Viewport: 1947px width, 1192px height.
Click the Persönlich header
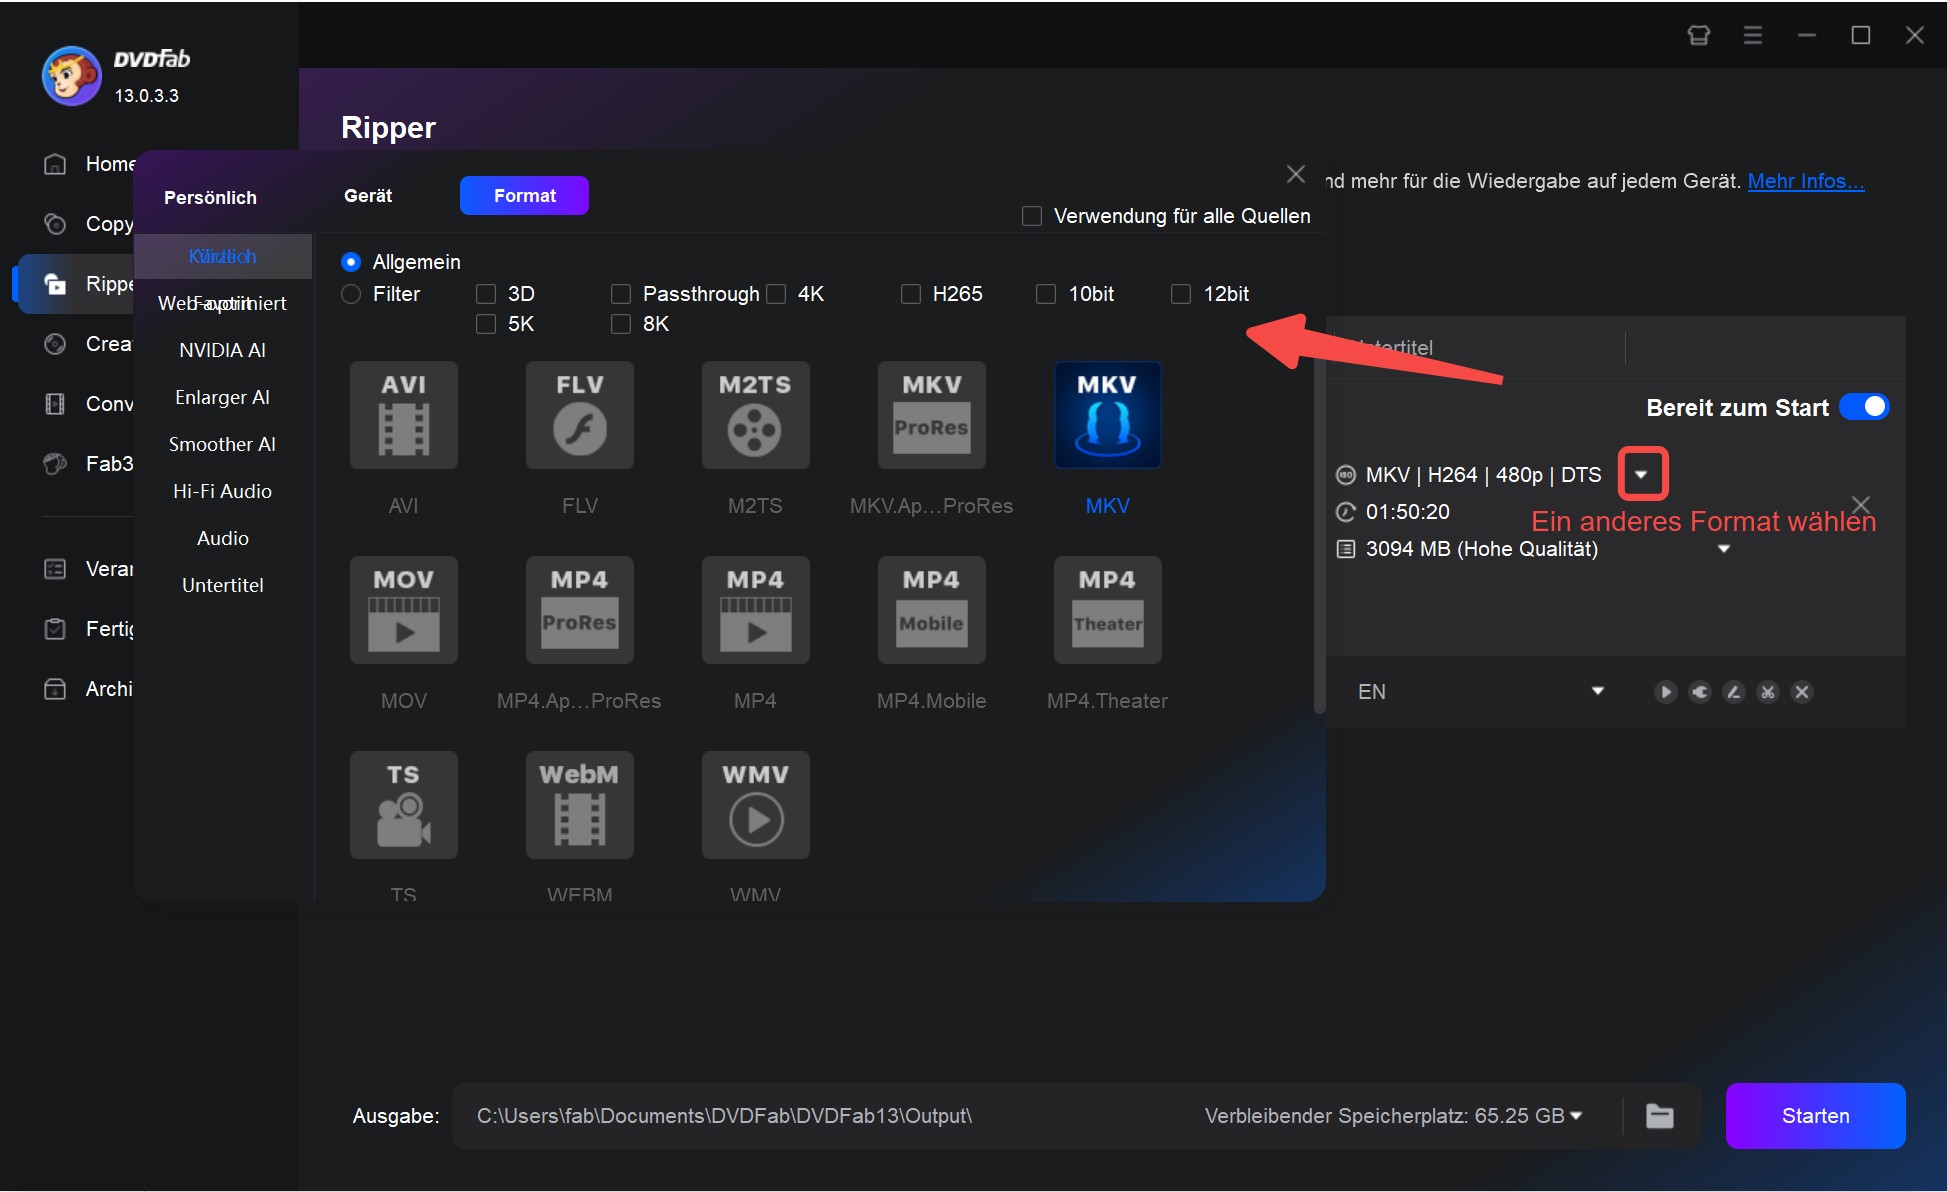click(x=210, y=198)
